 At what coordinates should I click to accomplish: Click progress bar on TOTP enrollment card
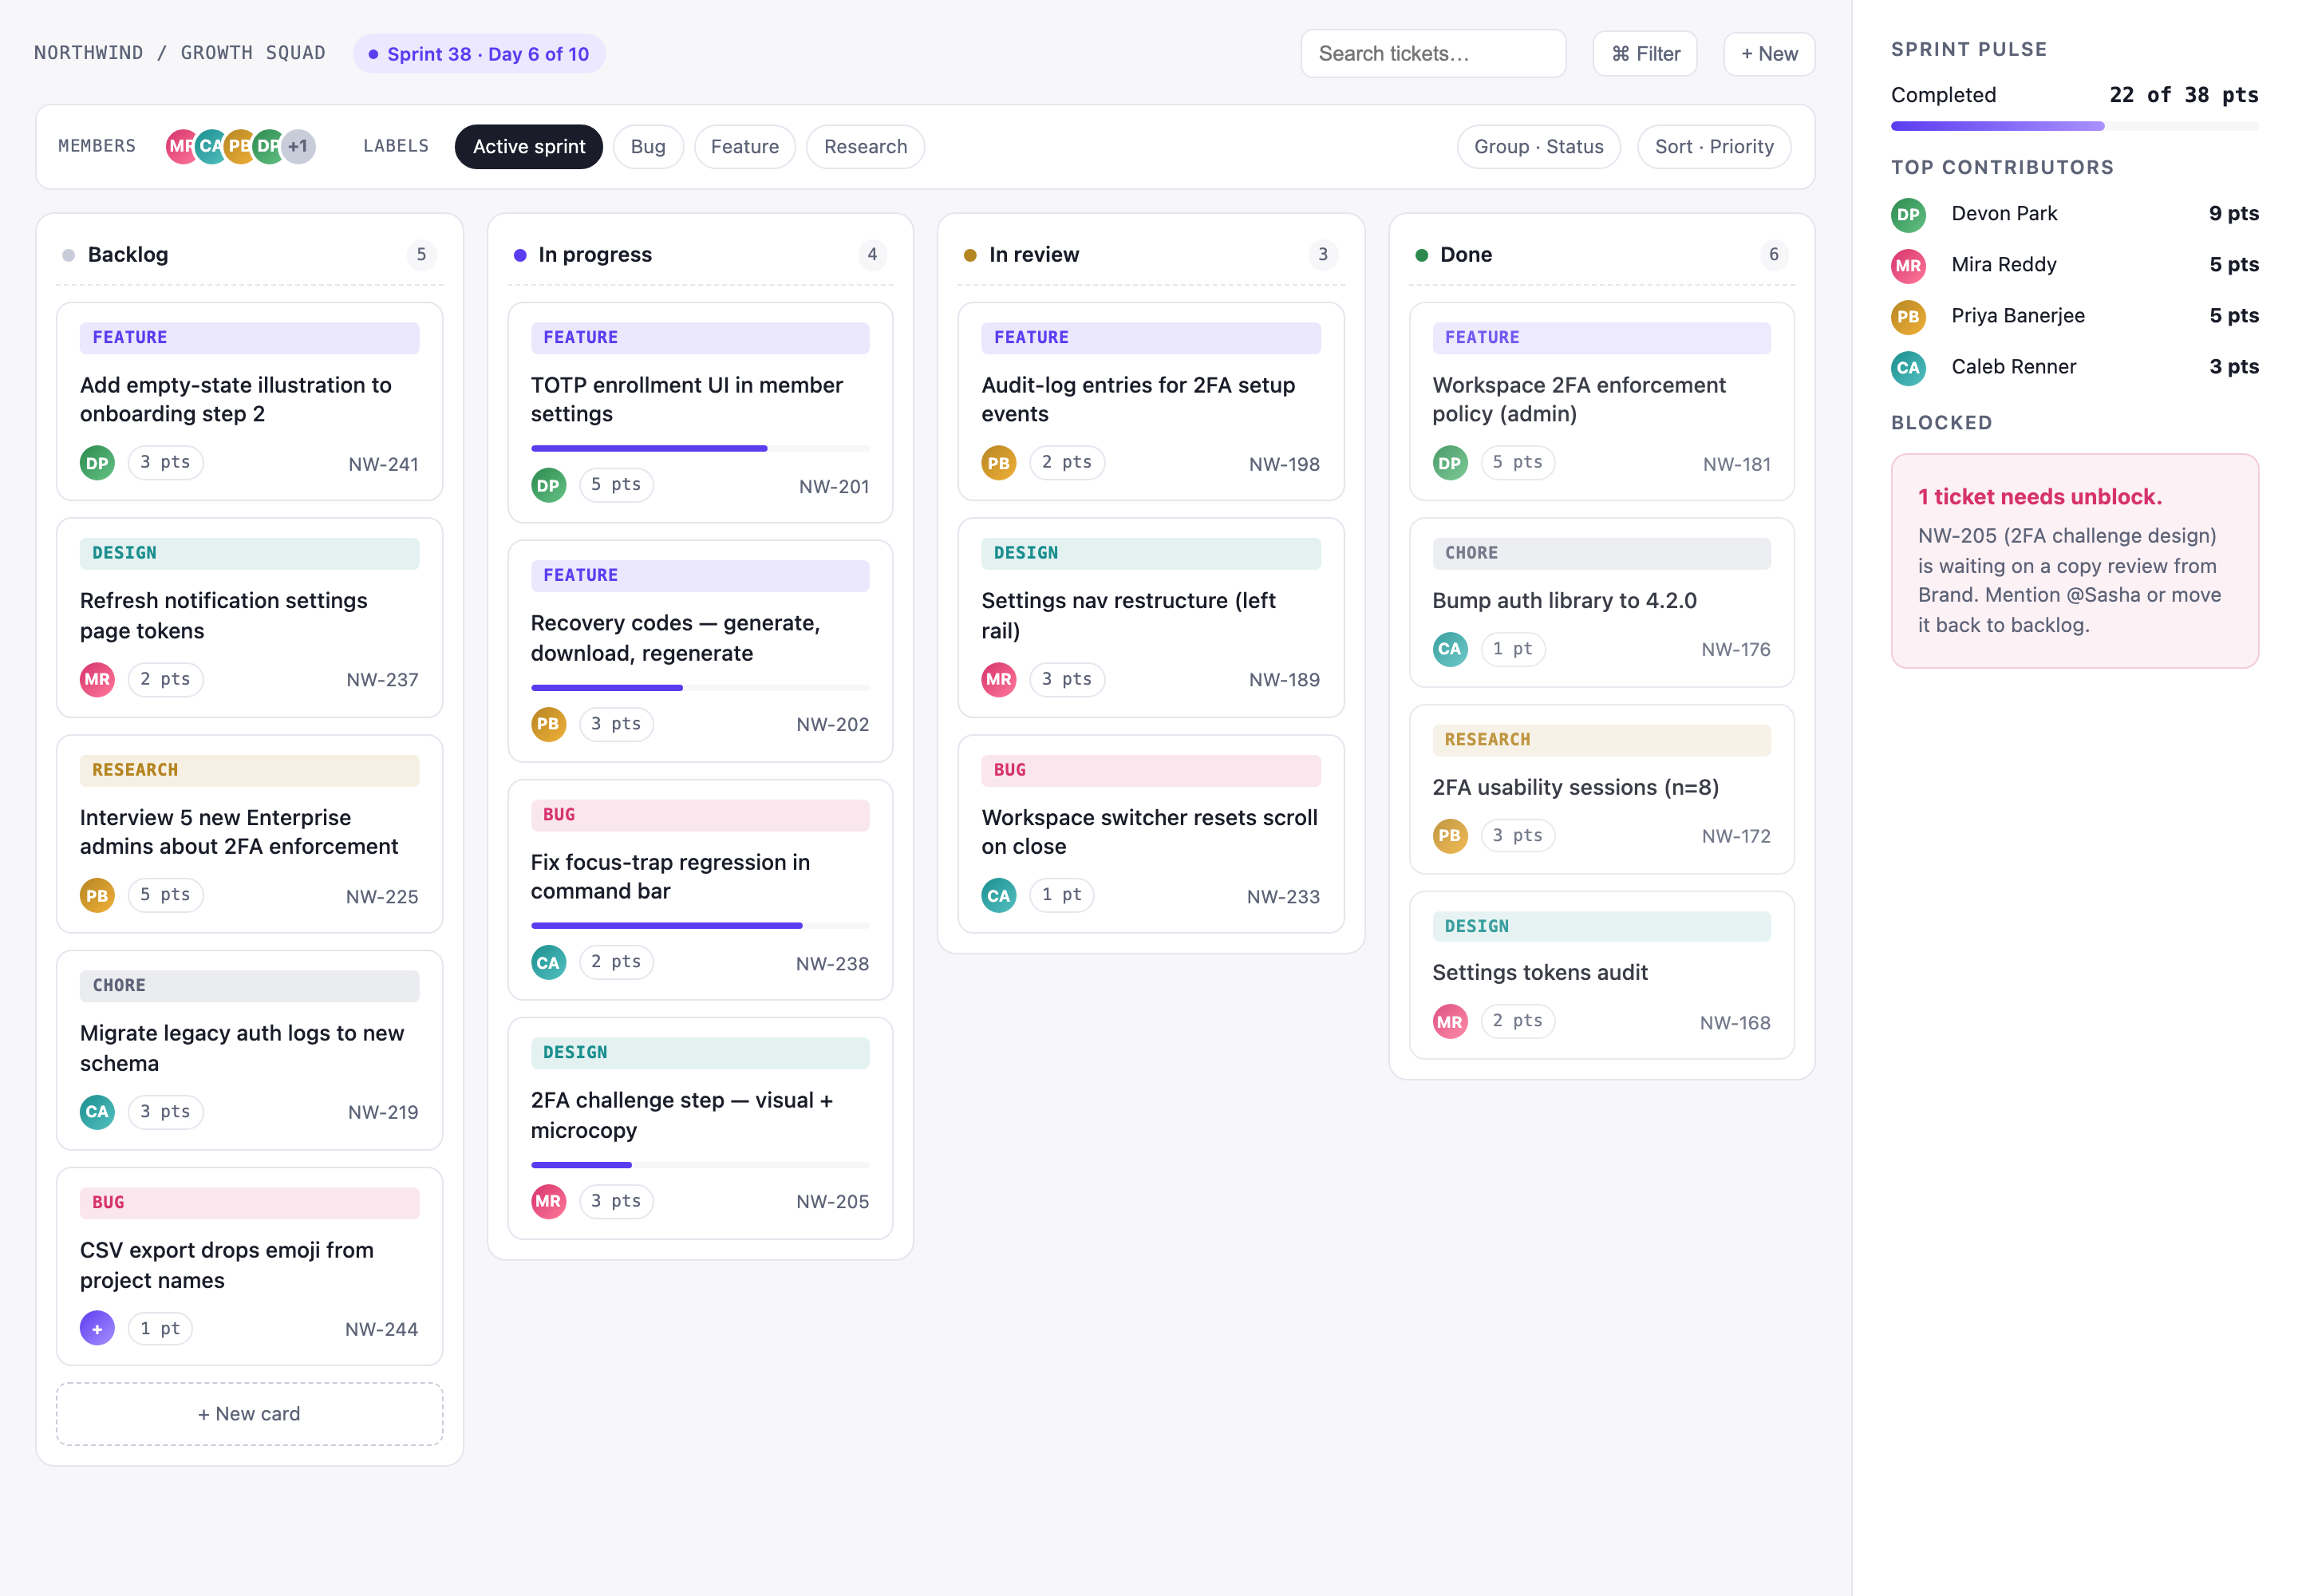700,449
